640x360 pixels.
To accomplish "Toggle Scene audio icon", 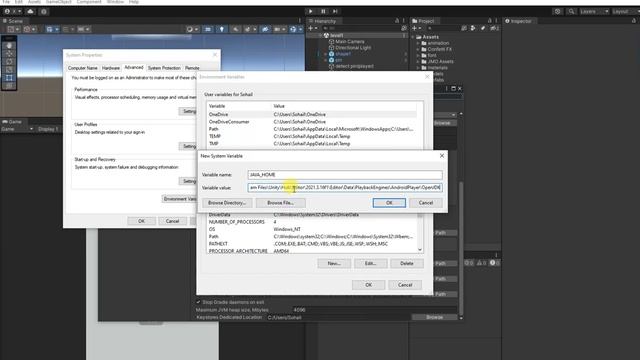I will 236,29.
